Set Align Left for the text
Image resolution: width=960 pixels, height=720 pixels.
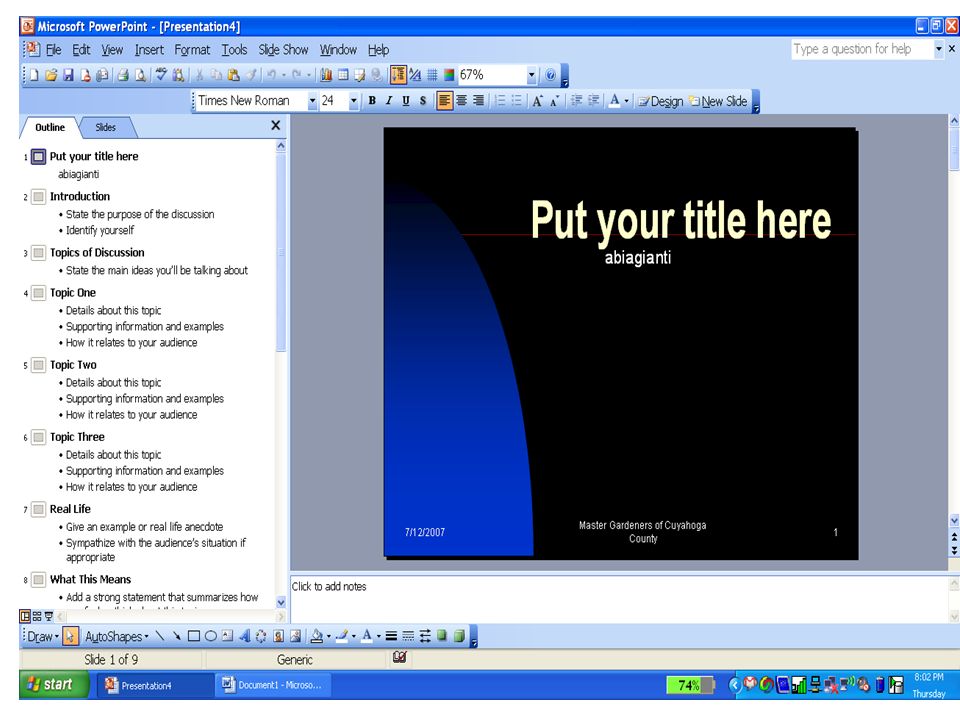click(444, 101)
